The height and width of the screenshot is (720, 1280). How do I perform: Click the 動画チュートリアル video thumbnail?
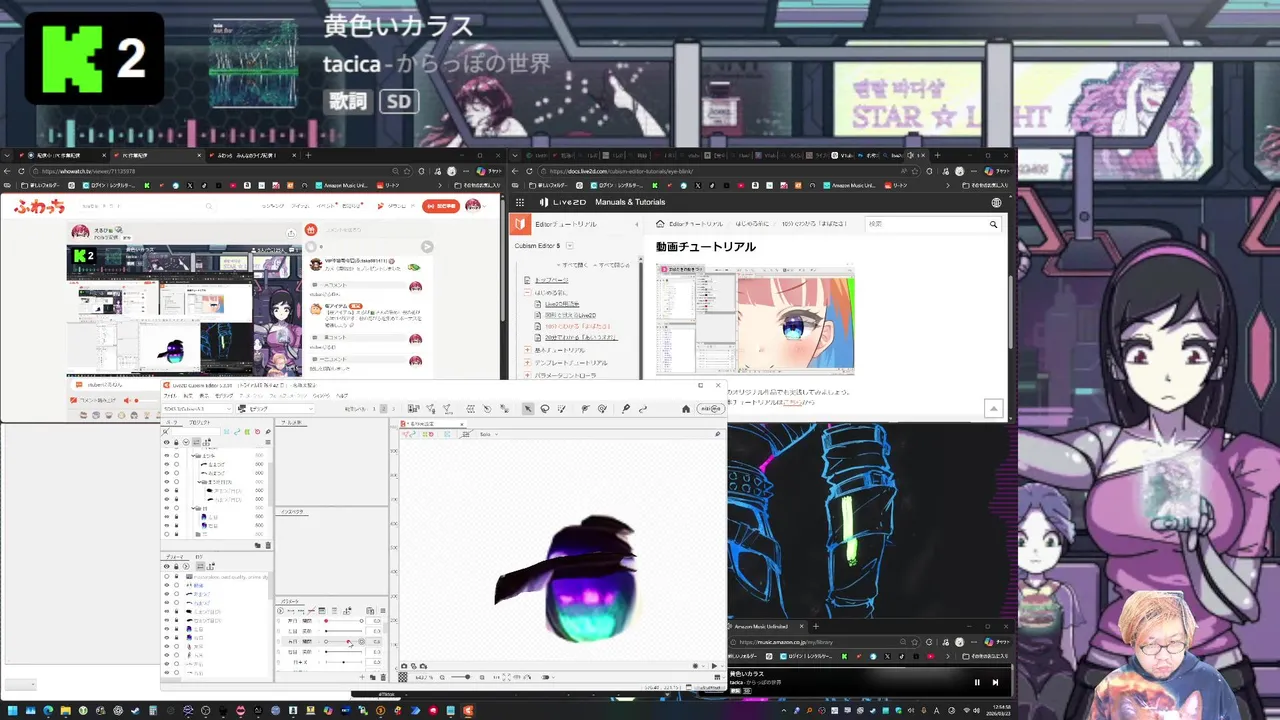pos(755,319)
